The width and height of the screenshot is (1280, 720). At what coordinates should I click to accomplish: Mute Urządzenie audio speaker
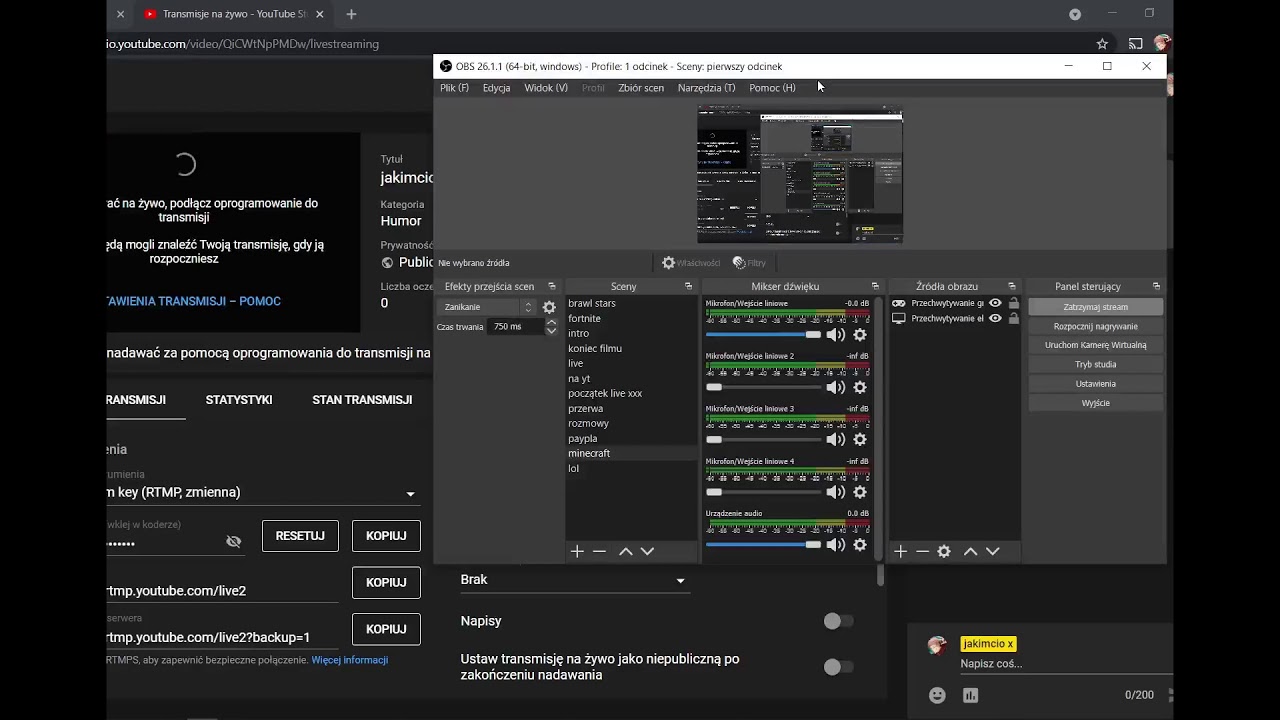coord(836,545)
